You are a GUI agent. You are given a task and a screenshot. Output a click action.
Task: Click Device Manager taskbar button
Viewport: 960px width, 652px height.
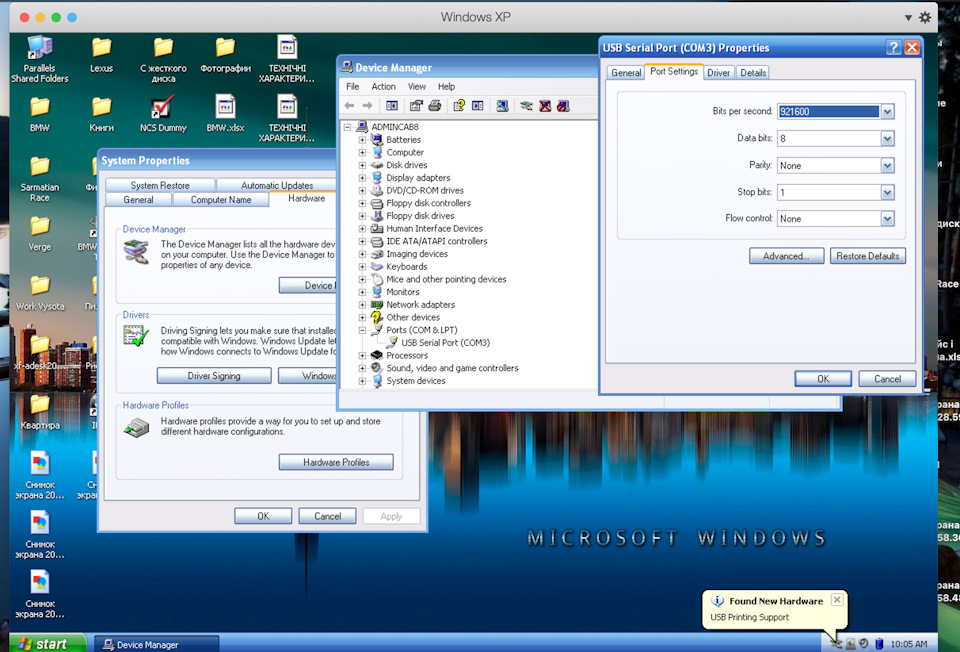click(x=156, y=644)
